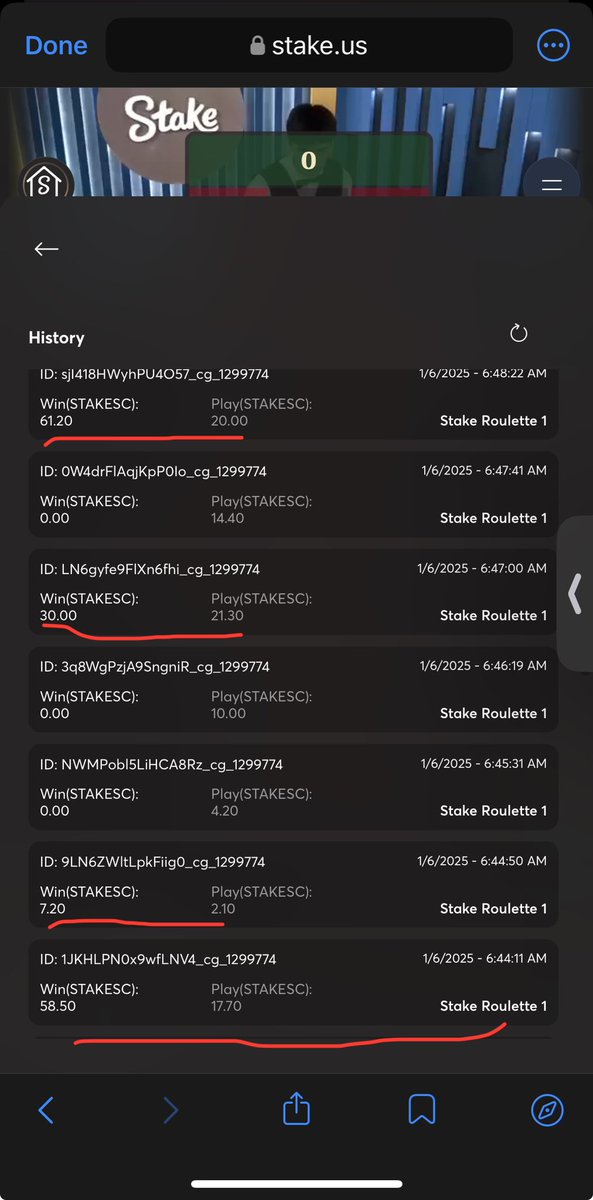
Task: Click timestamp 1/6/2025 - 6:46:19 AM
Action: [x=482, y=666]
